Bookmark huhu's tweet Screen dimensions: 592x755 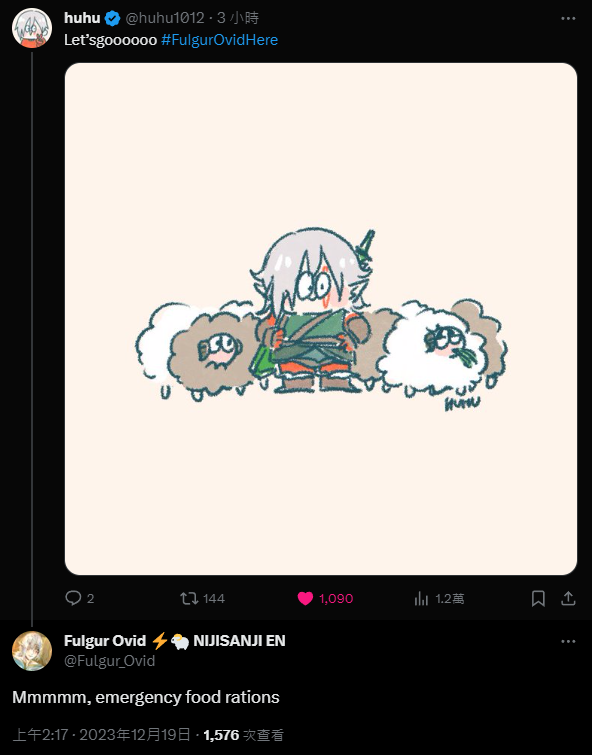click(538, 599)
